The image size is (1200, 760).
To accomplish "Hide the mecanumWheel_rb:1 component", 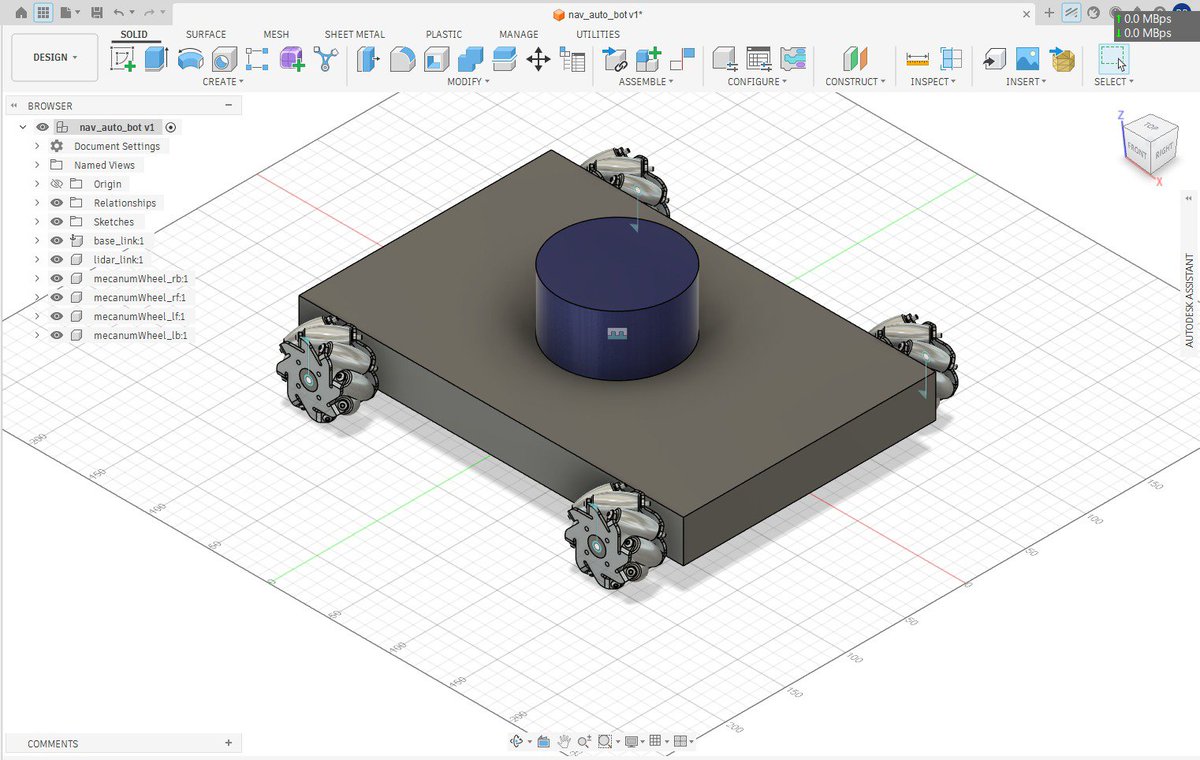I will [56, 279].
